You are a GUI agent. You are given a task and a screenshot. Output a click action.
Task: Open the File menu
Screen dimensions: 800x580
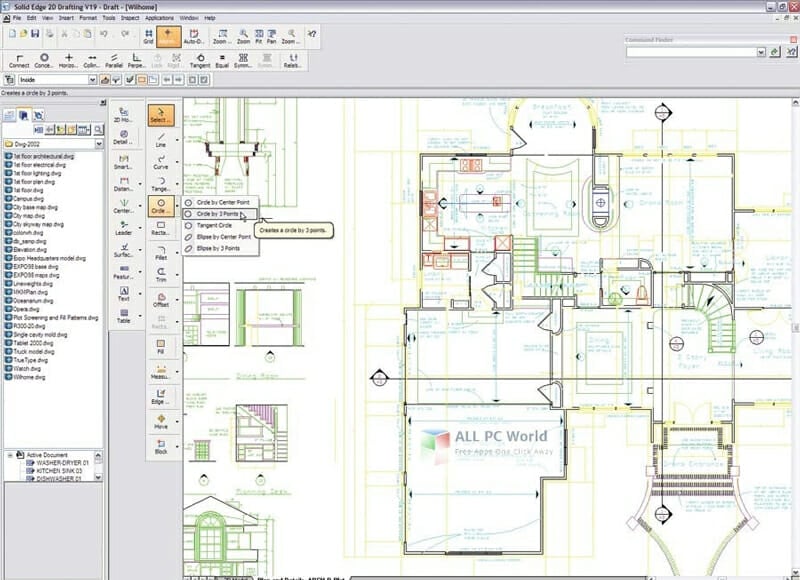pos(17,18)
